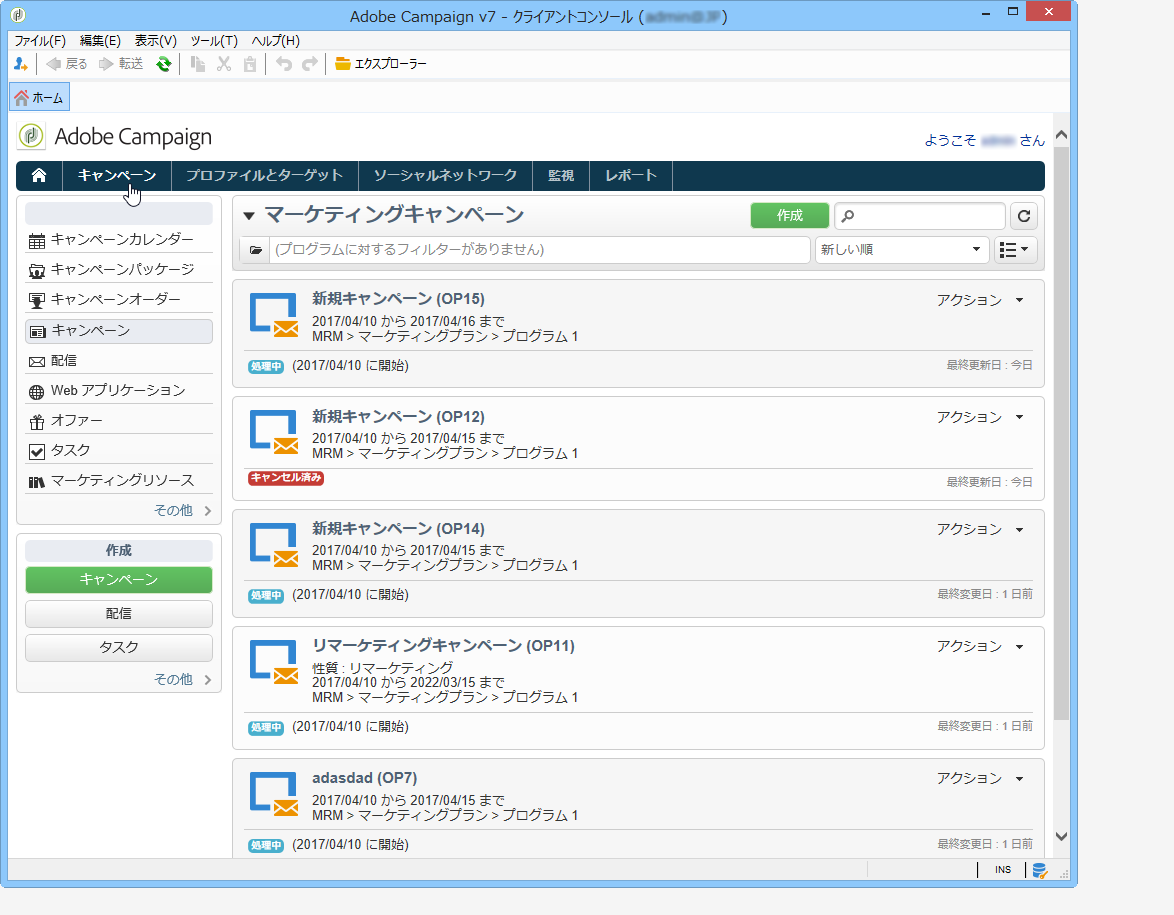Click the cut scissors icon
The image size is (1174, 915).
pos(224,64)
